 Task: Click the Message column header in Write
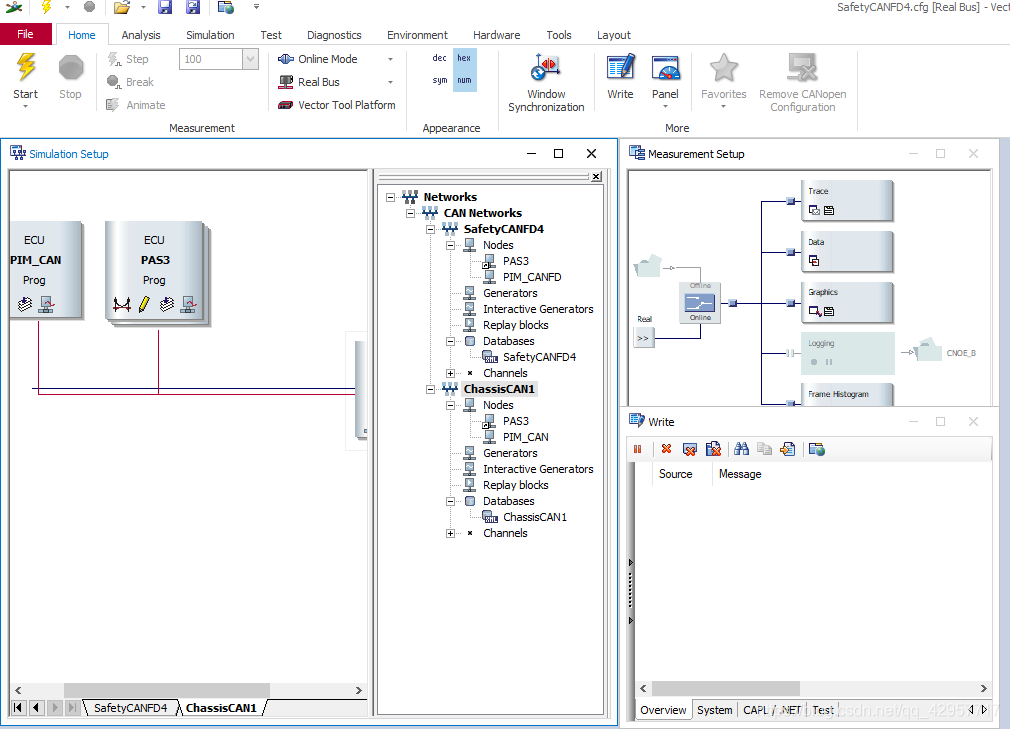click(739, 474)
